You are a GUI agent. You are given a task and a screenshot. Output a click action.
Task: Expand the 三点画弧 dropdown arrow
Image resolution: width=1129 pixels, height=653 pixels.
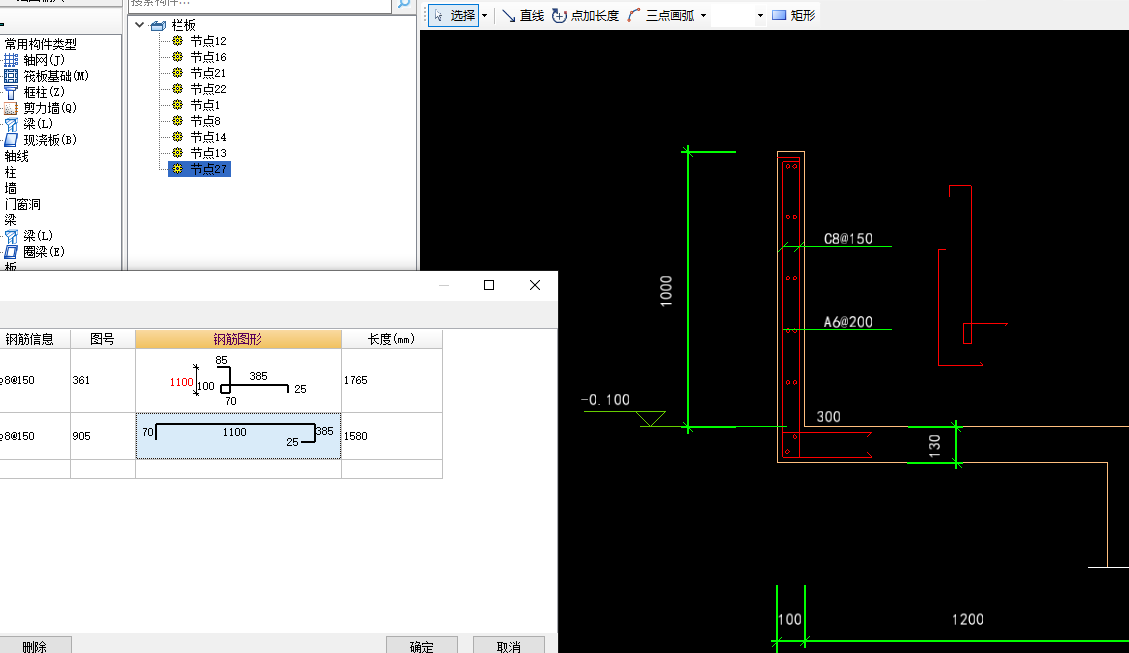click(x=703, y=15)
